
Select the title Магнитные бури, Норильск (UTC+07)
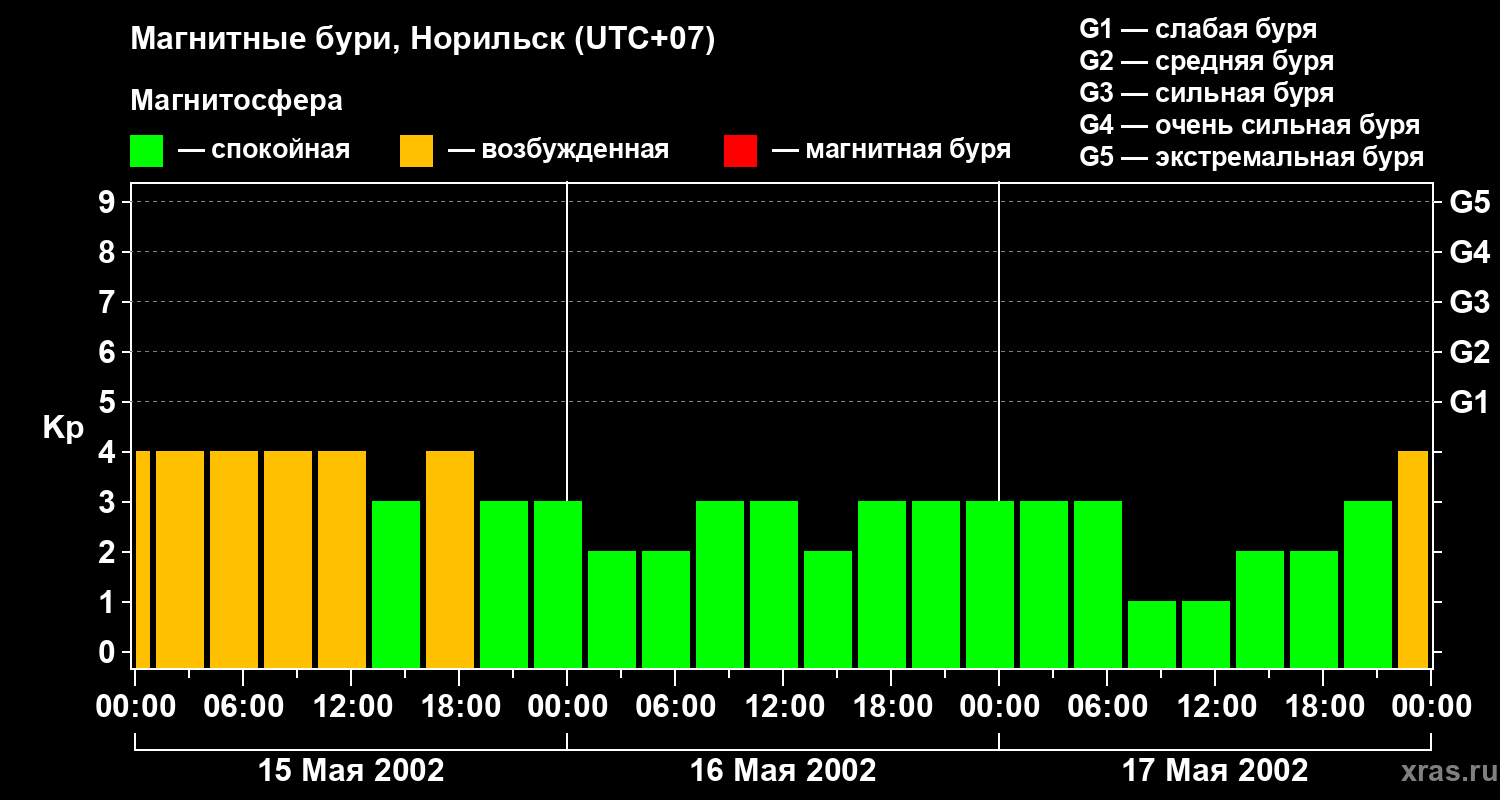tap(423, 40)
